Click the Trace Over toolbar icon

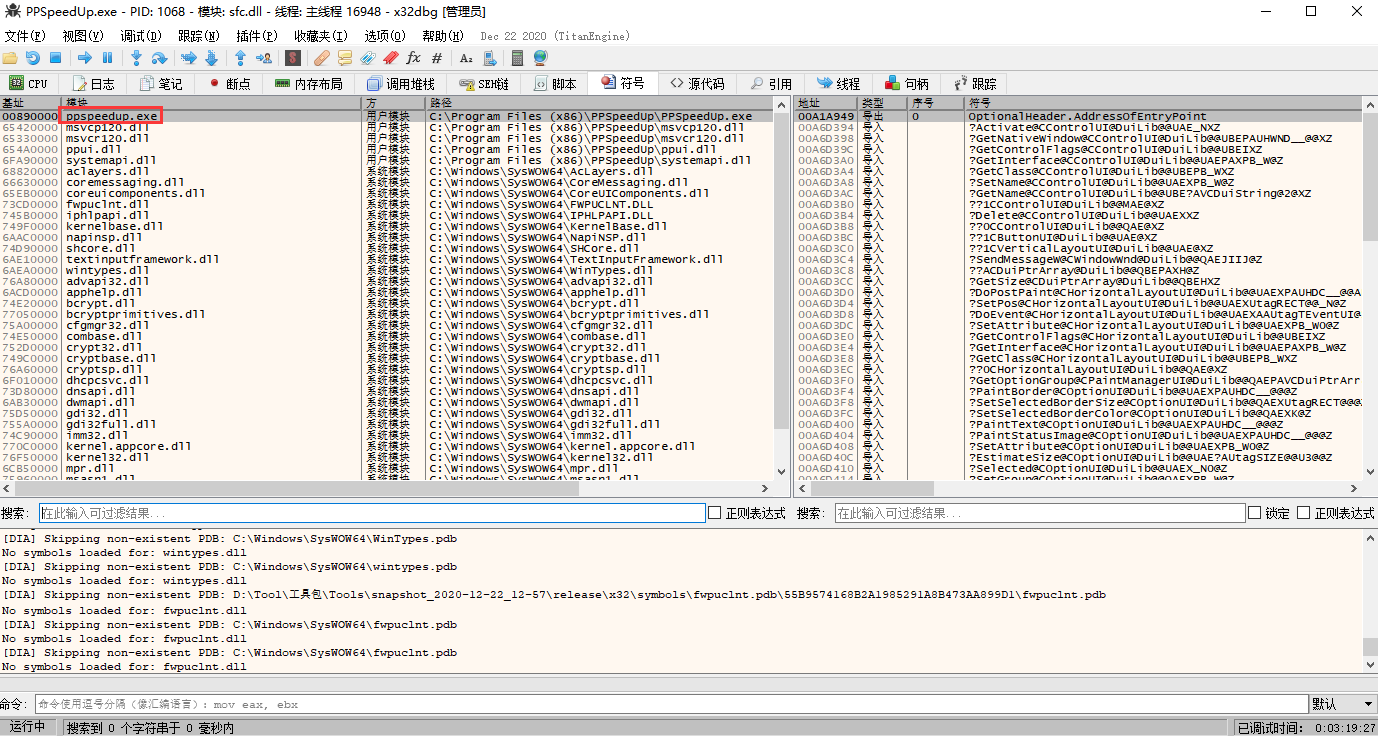[x=211, y=58]
